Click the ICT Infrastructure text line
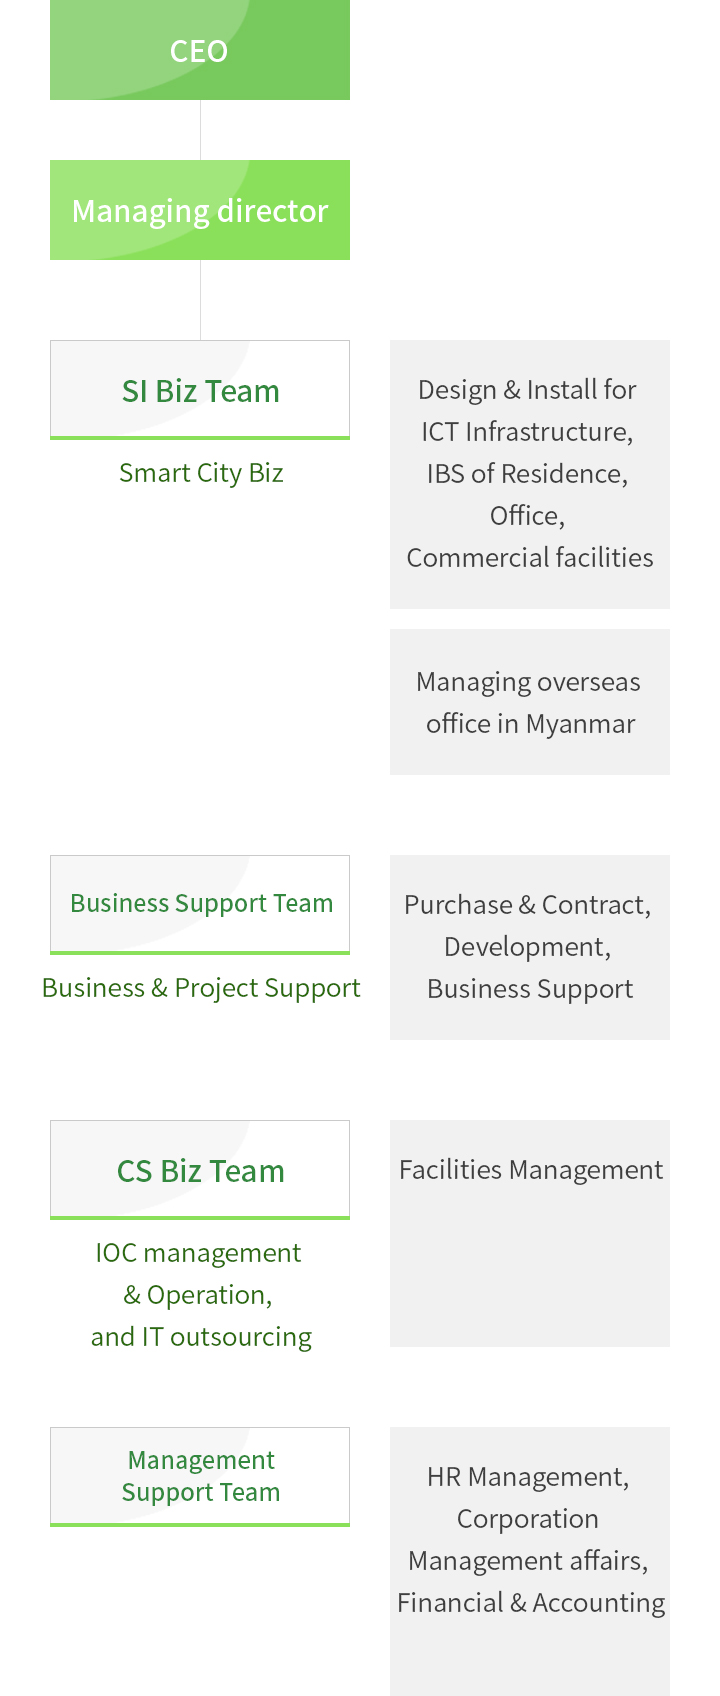 527,432
